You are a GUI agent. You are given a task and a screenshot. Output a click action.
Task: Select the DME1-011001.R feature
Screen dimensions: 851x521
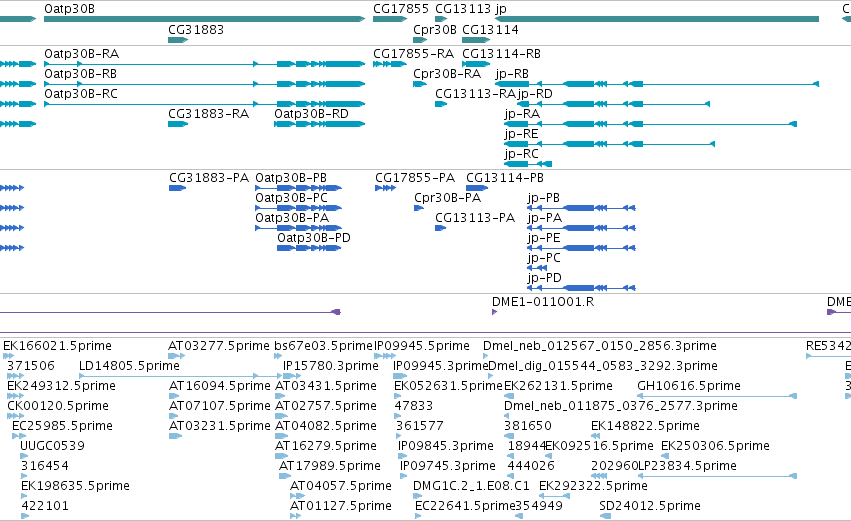494,312
